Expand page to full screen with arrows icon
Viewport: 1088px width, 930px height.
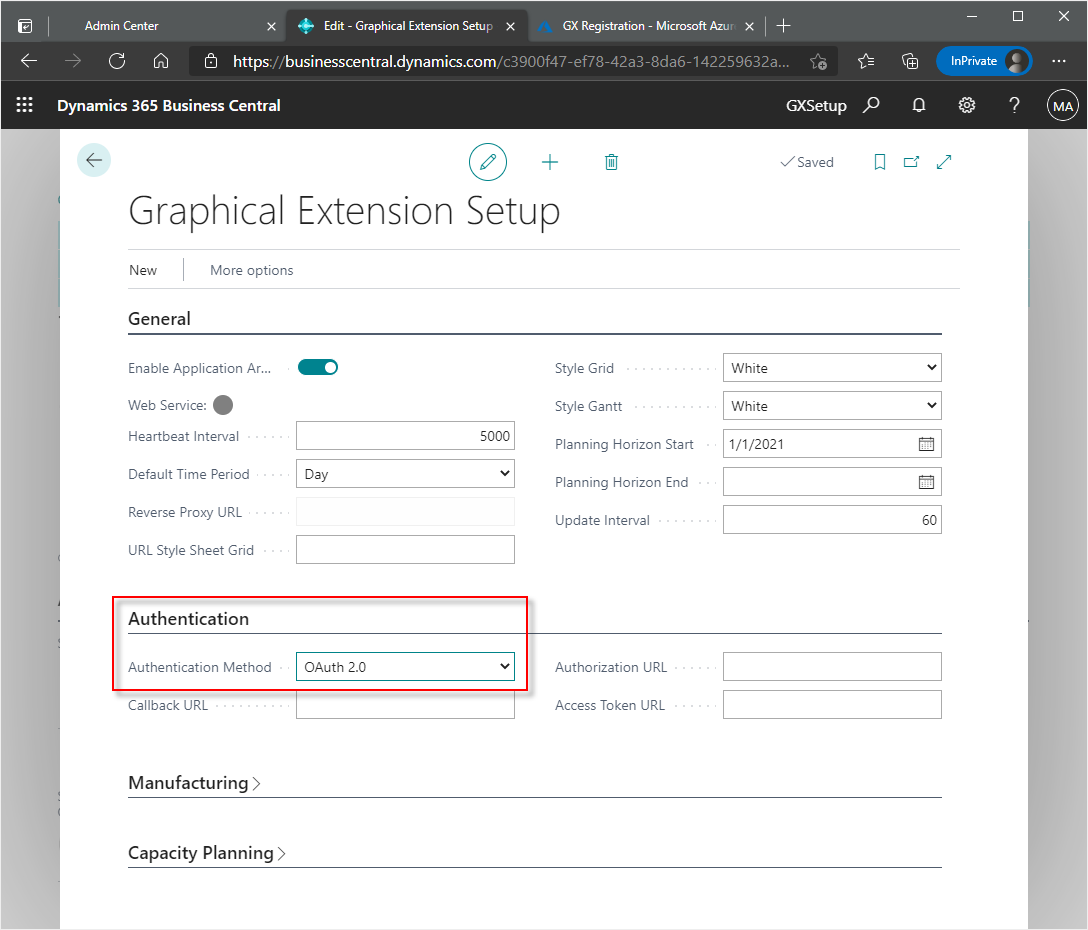coord(944,162)
